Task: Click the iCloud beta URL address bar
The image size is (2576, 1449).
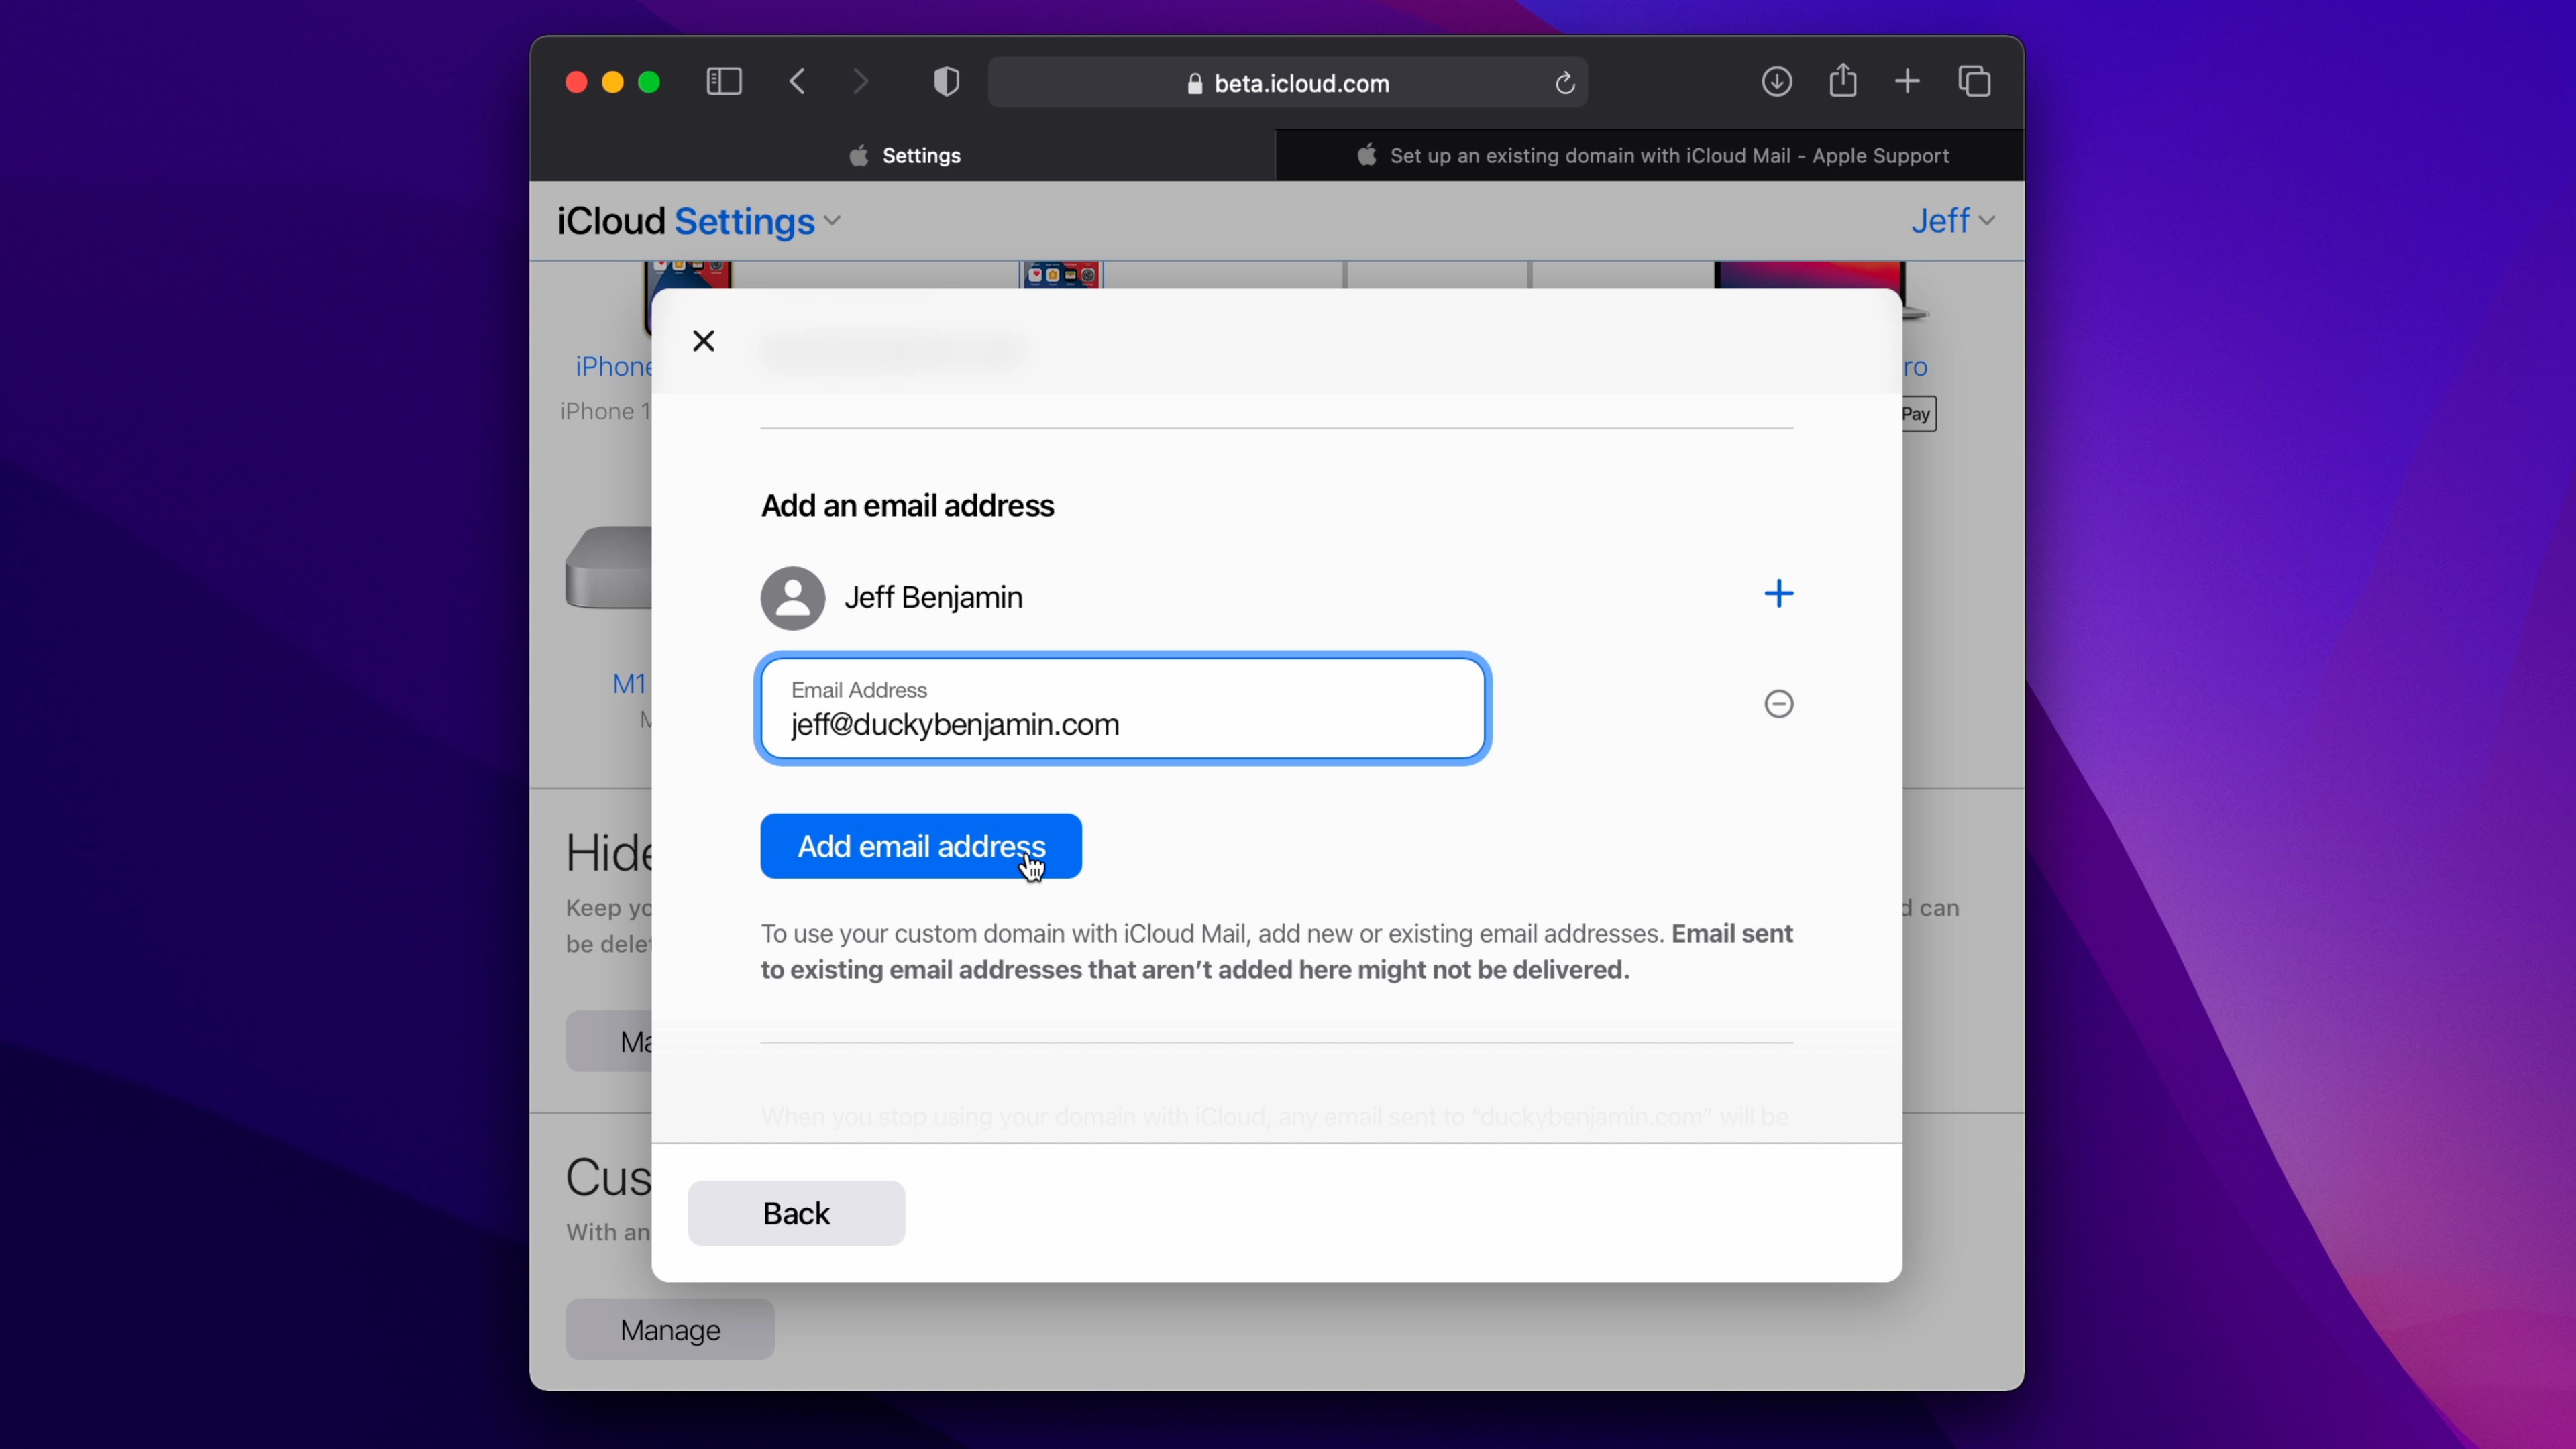Action: (x=1288, y=83)
